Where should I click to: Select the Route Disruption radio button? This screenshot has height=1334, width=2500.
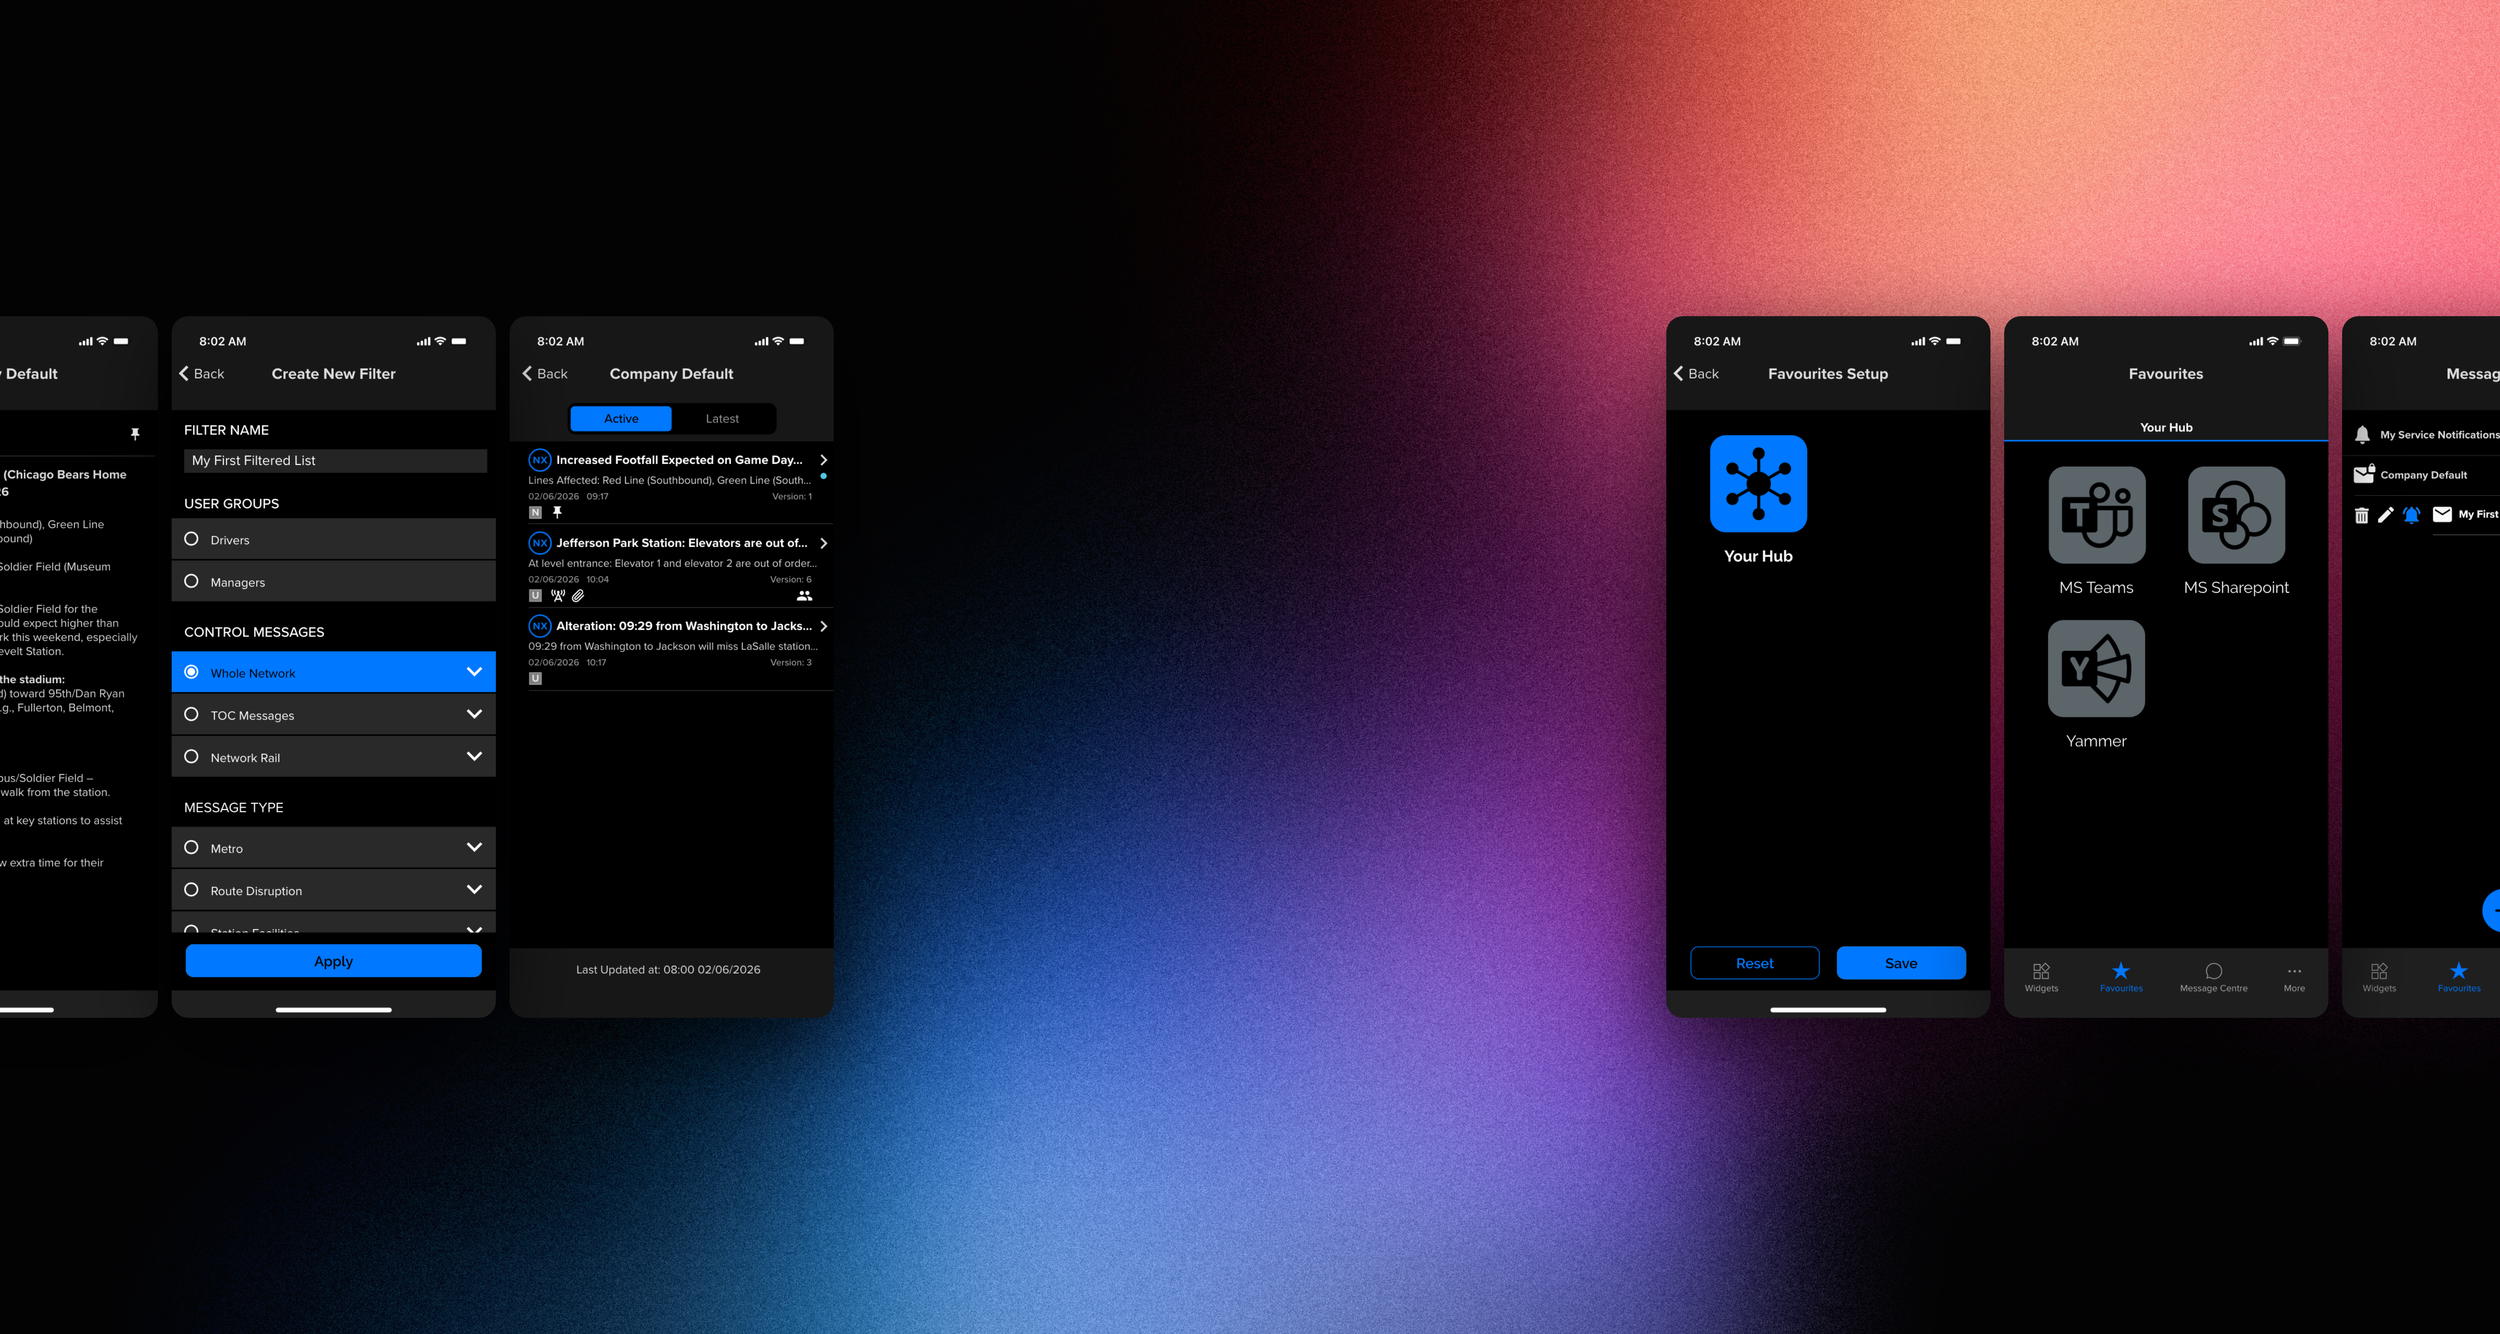[x=191, y=889]
